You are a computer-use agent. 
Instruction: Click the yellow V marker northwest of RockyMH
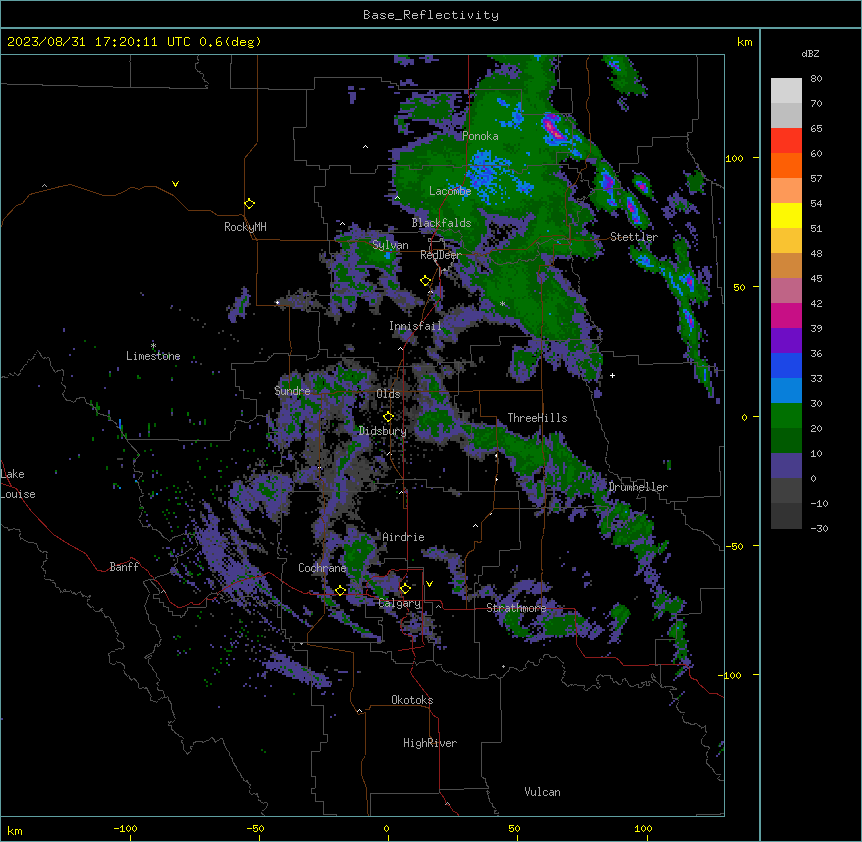(x=175, y=184)
